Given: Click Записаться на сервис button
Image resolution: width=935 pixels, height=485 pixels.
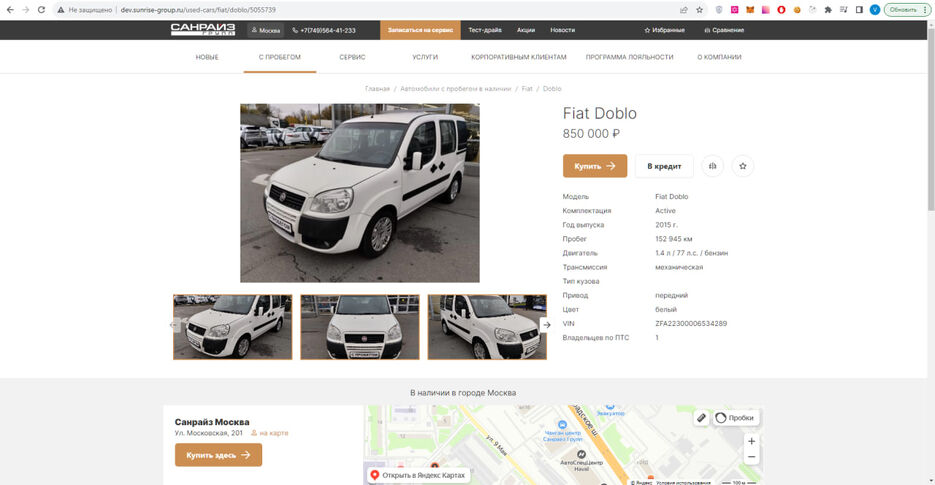Looking at the screenshot, I should 420,30.
